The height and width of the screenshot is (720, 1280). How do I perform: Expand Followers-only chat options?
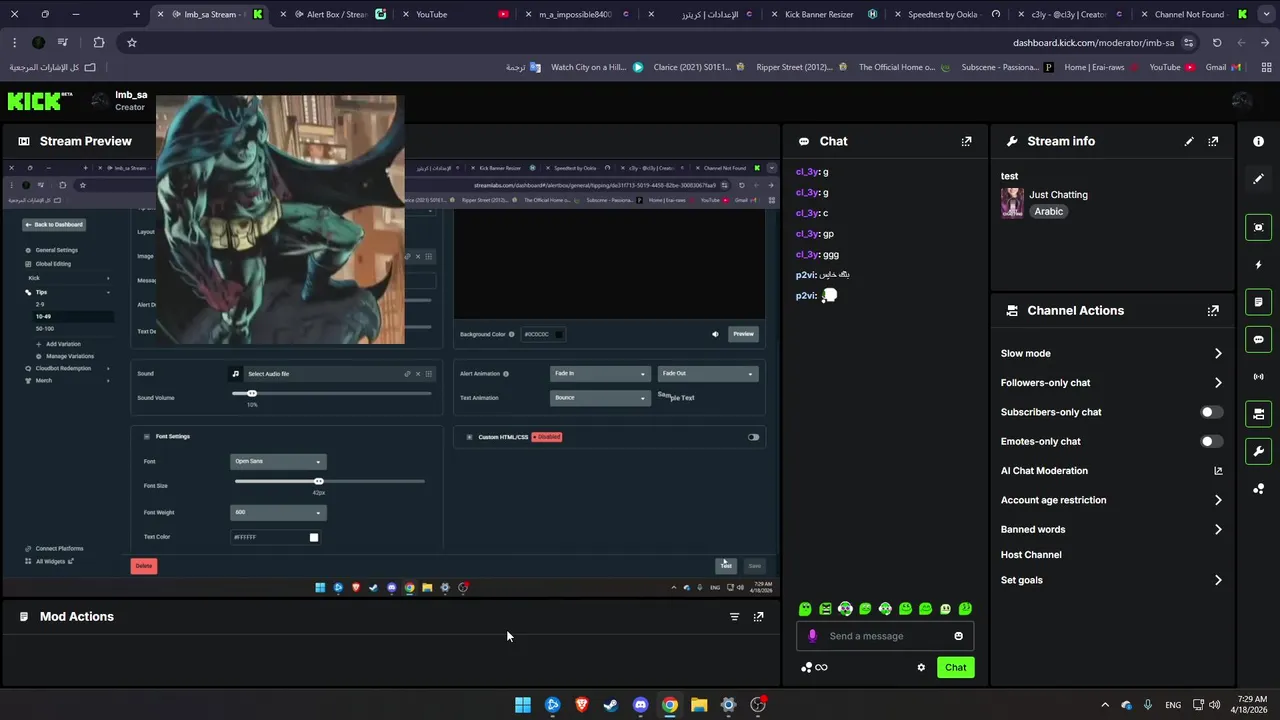1111,383
